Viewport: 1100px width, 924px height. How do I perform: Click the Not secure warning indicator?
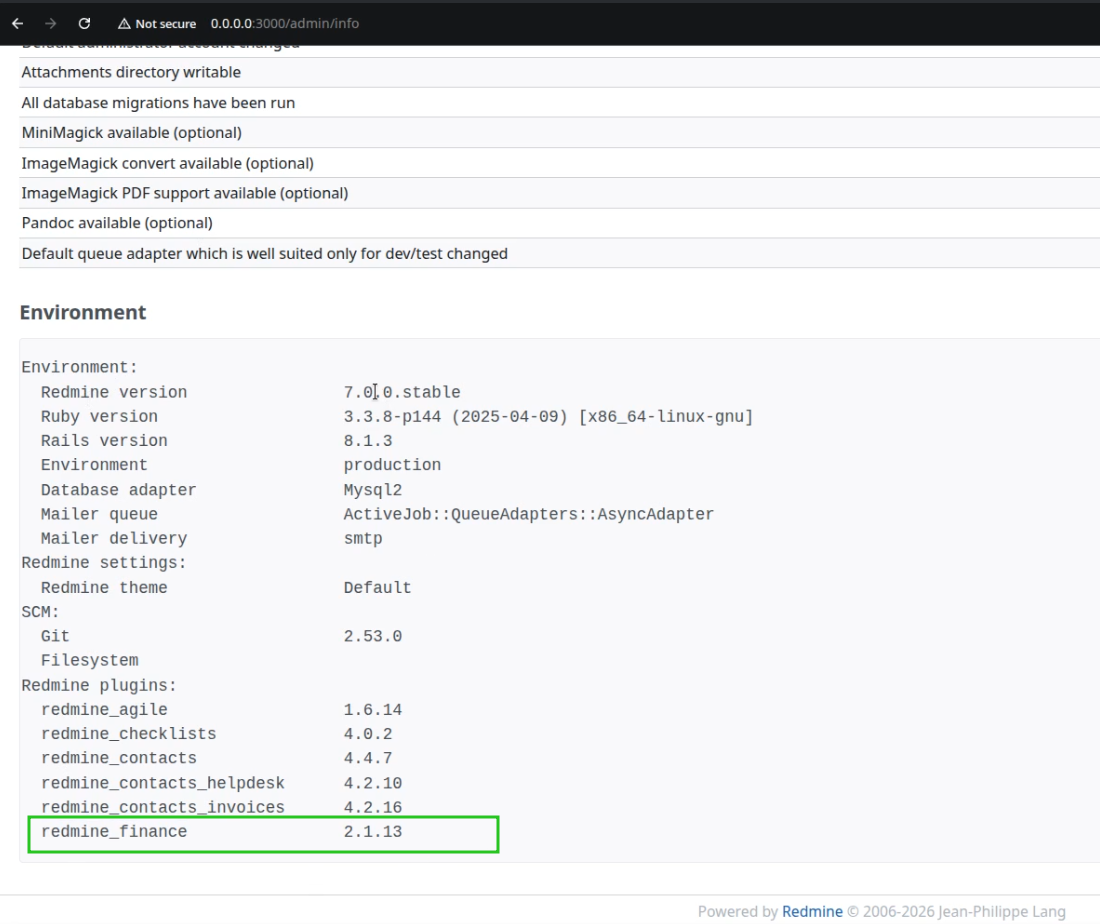pos(157,24)
